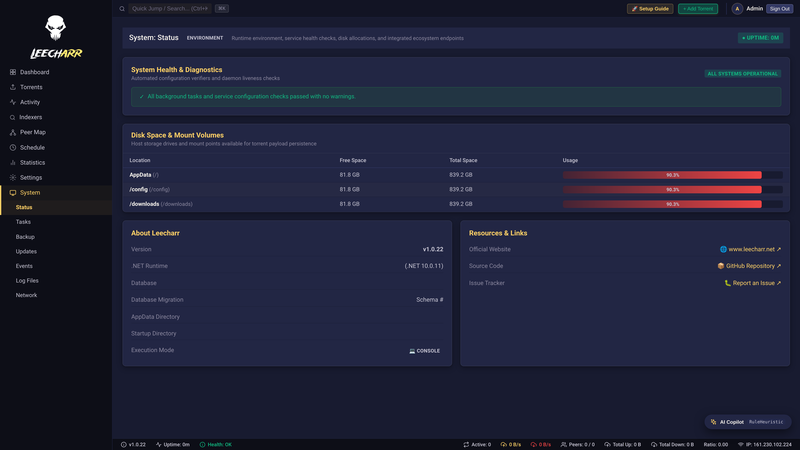Click the Quick Jump search field

click(x=170, y=9)
